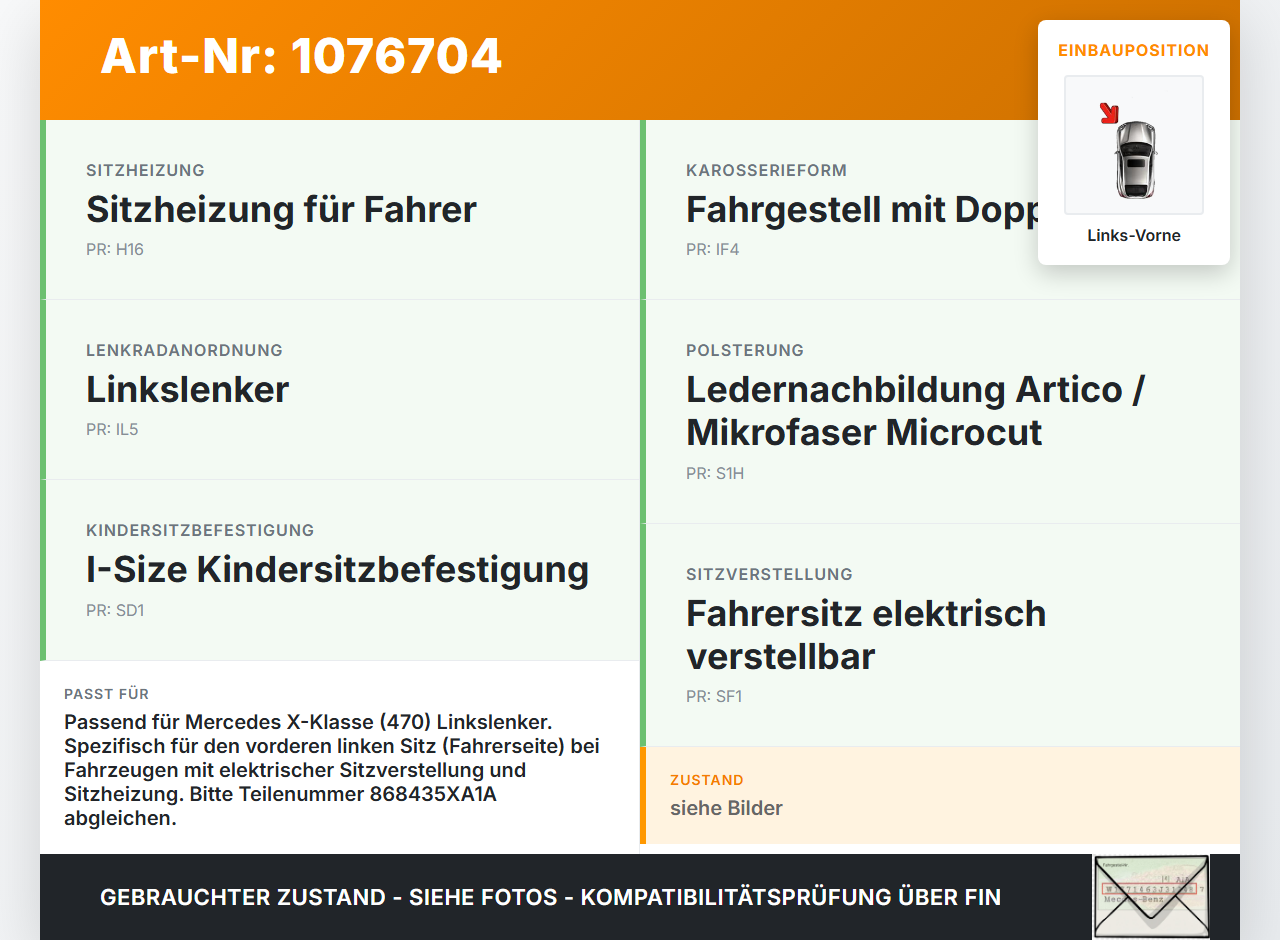
Task: Click the Links-Vorne label
Action: [1134, 236]
